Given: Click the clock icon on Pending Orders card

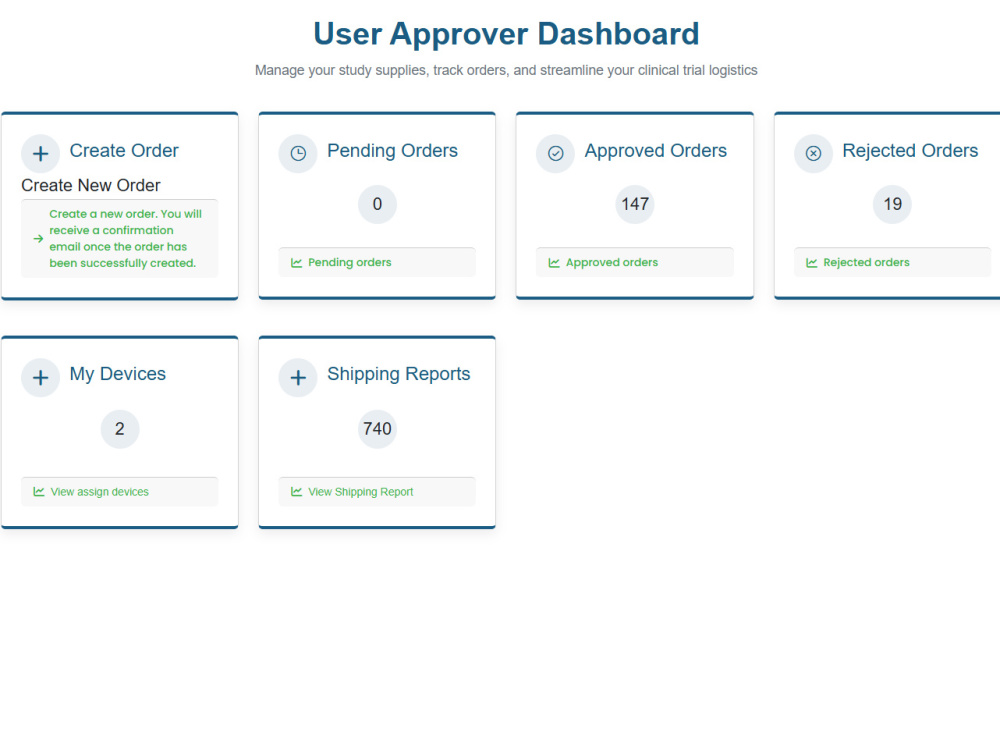Looking at the screenshot, I should click(x=298, y=154).
